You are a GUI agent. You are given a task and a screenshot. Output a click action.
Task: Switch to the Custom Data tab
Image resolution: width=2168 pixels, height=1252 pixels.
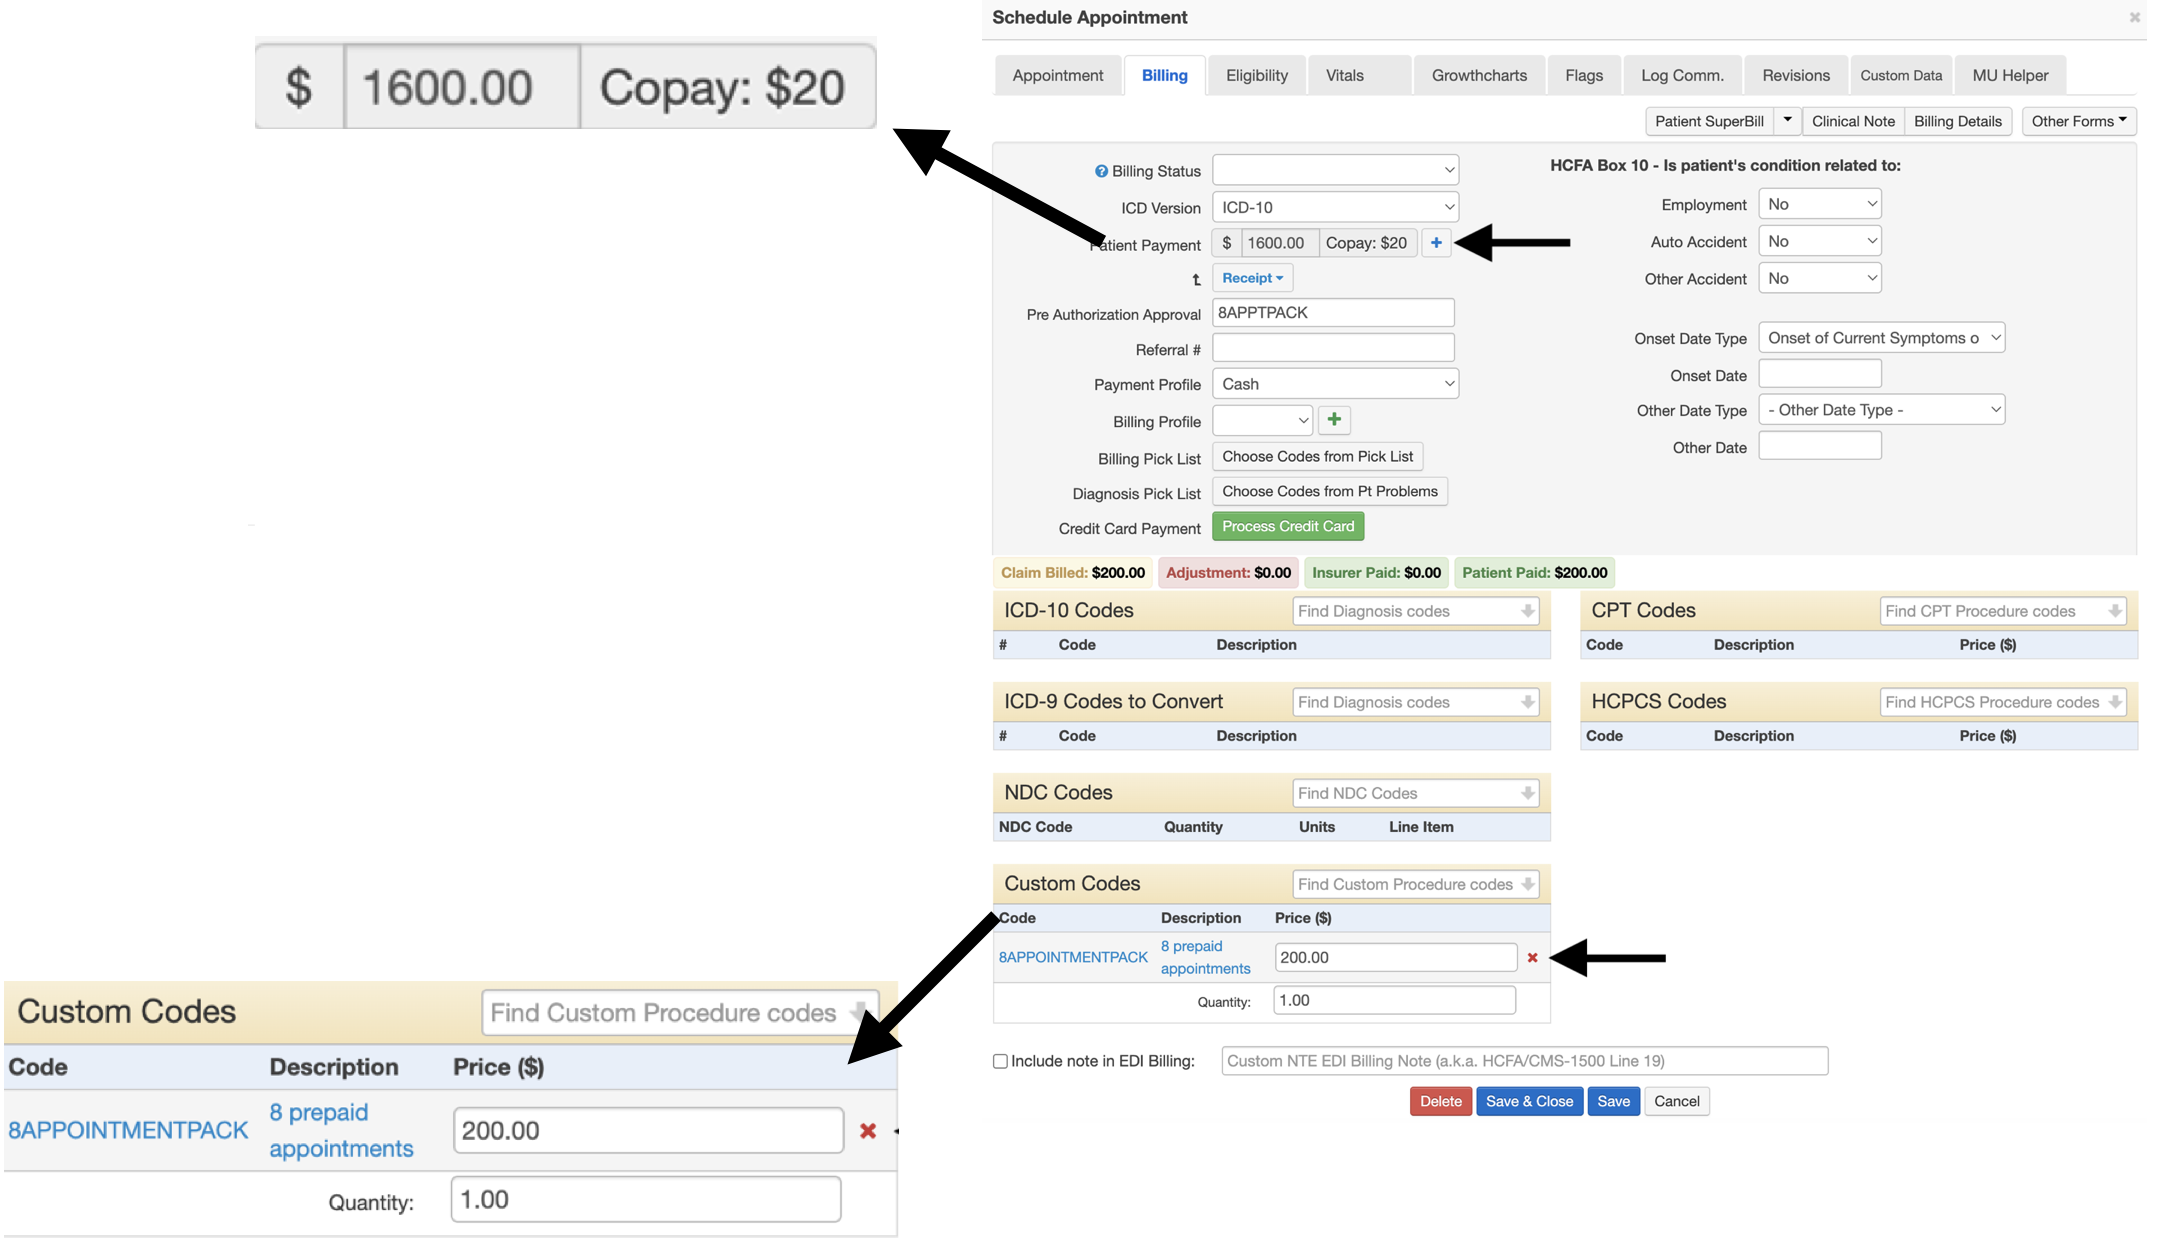(x=1900, y=75)
